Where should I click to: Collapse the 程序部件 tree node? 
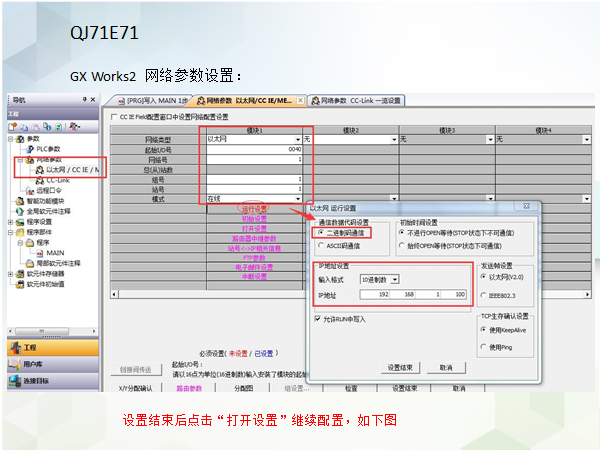point(11,232)
